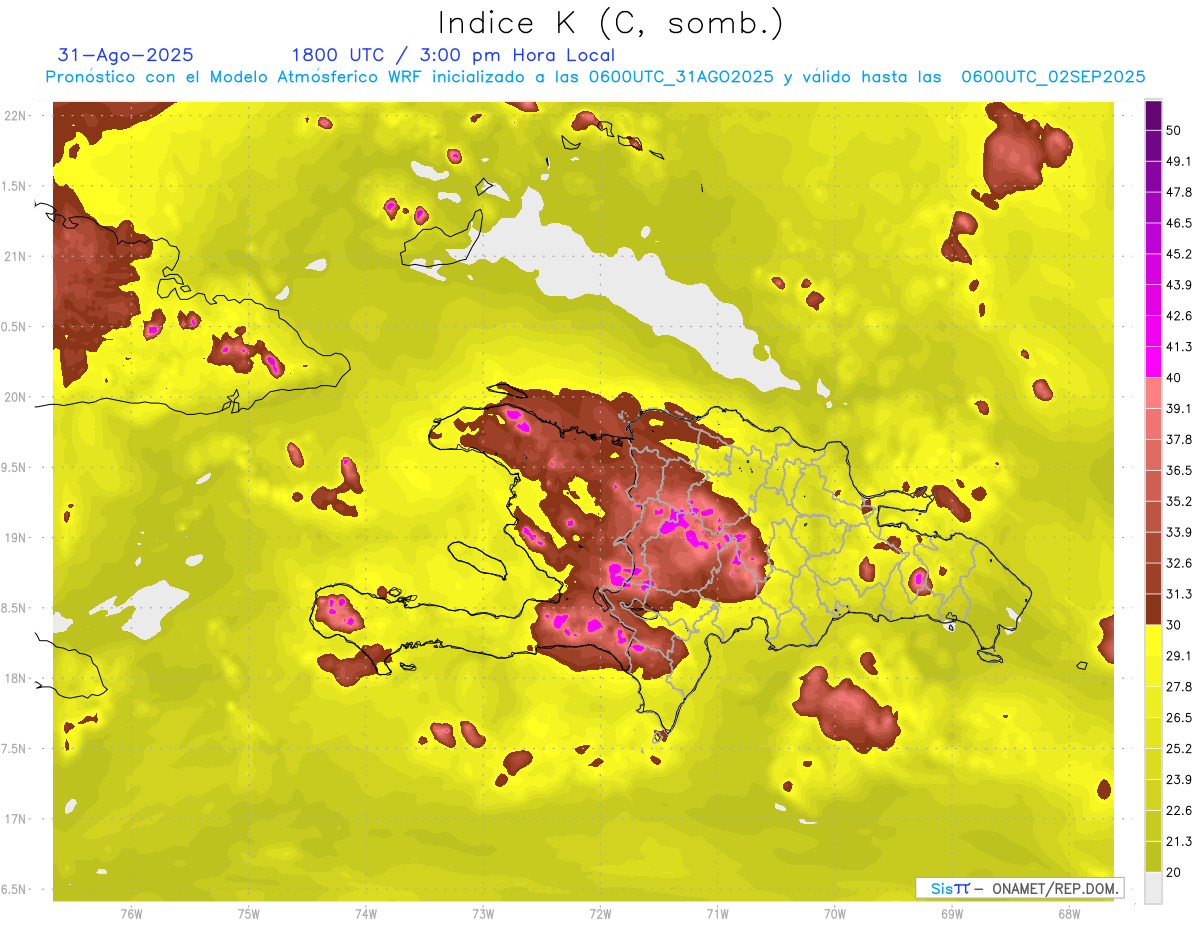Click the '46.5' colorbar value
Screen dimensions: 1200x927
[1178, 223]
